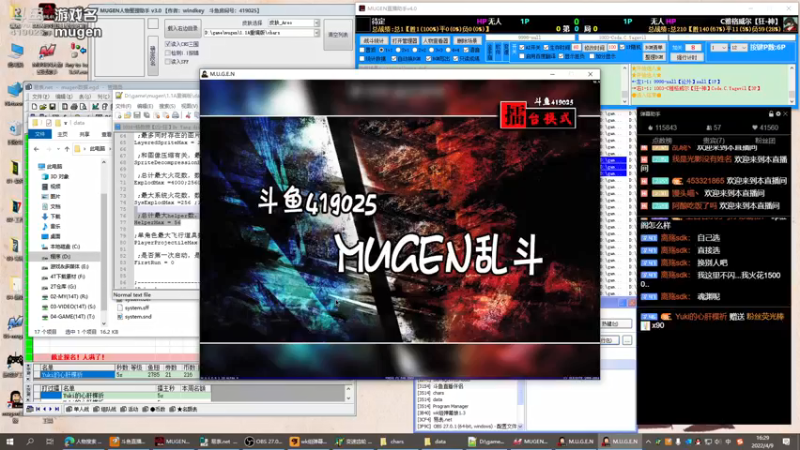
Task: Click the red number input field showing 8
Action: point(693,47)
